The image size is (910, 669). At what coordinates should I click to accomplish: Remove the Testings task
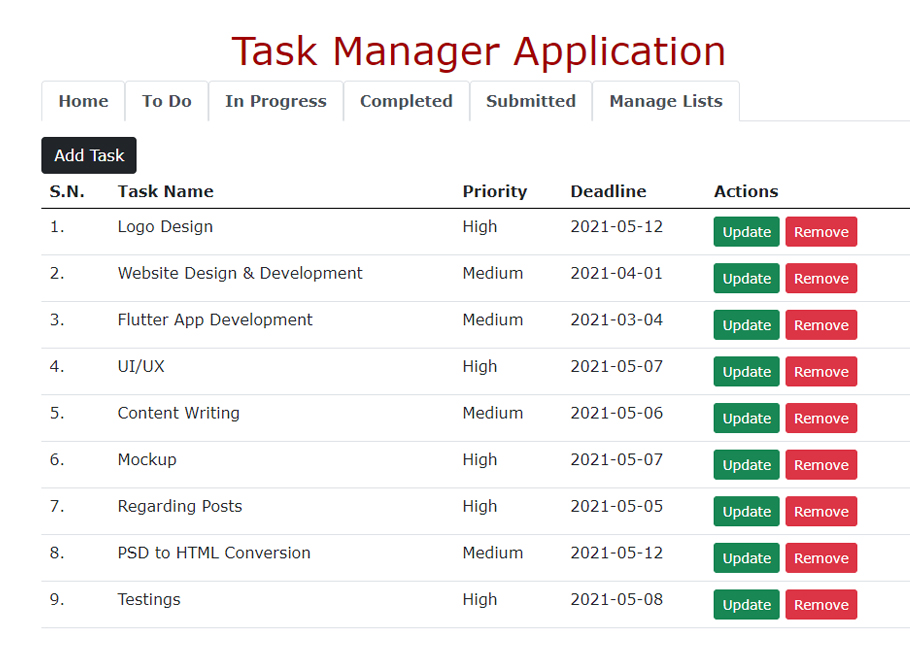click(820, 604)
